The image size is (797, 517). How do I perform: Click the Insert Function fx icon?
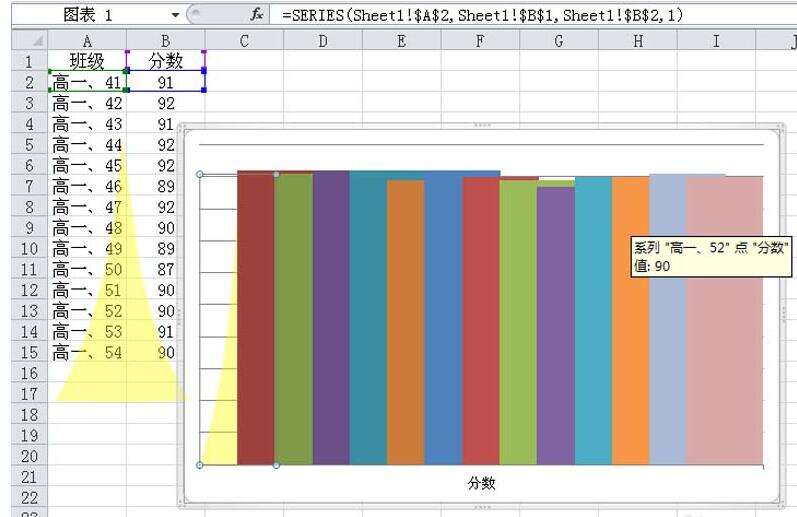click(x=257, y=15)
